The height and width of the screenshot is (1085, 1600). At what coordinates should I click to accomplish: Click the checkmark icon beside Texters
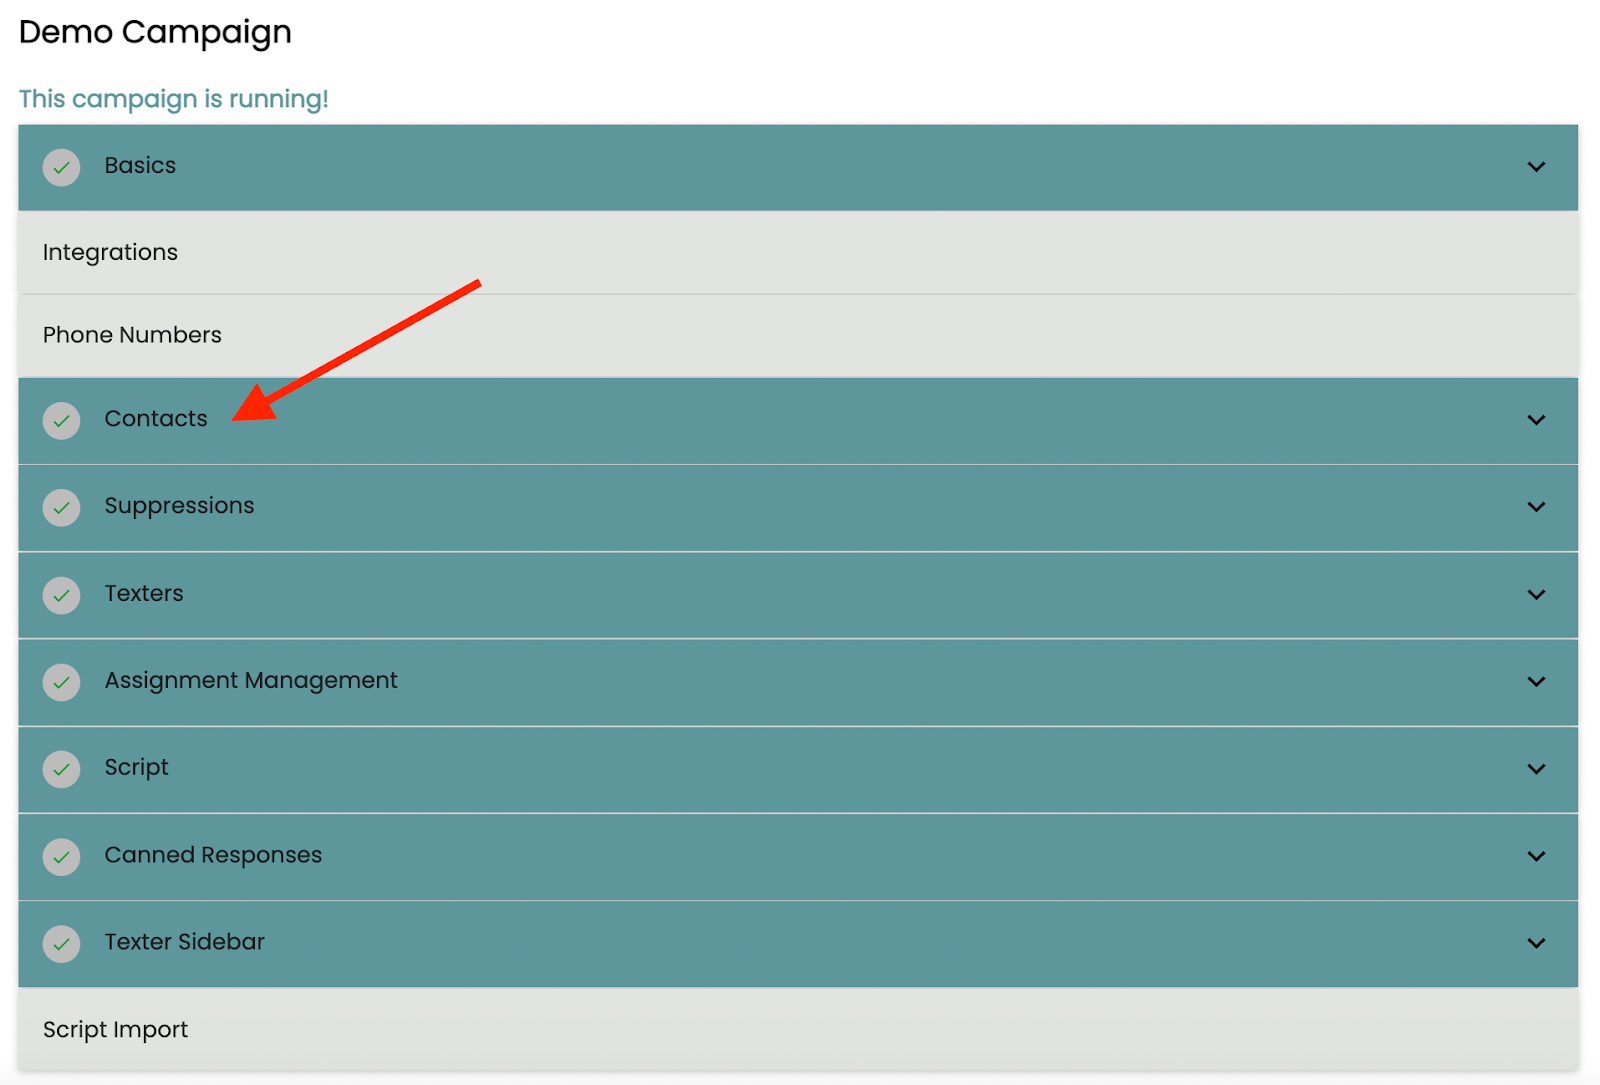pyautogui.click(x=61, y=595)
